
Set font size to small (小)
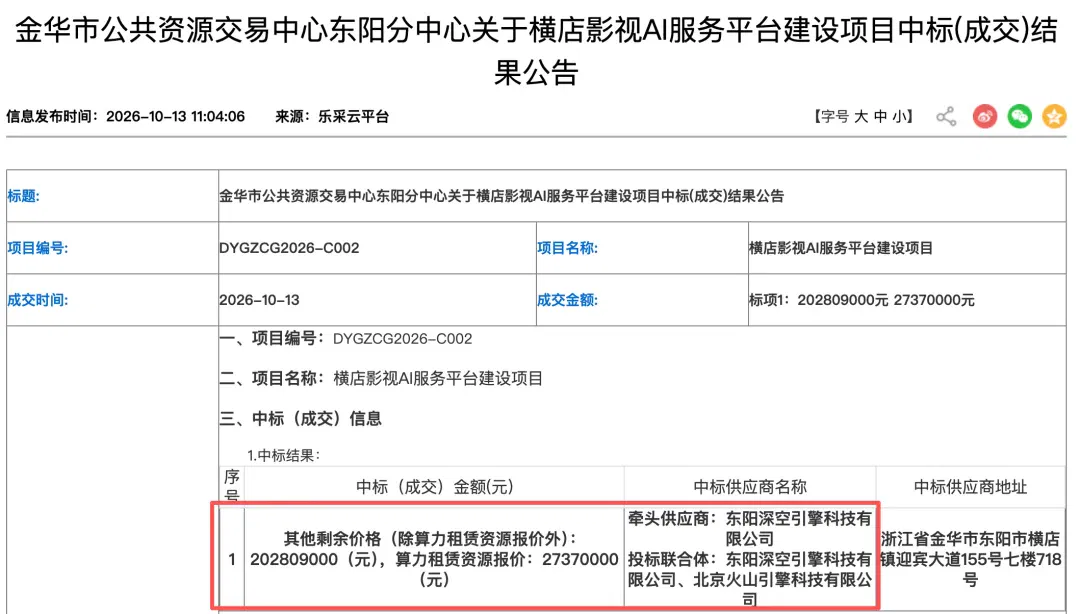point(899,116)
